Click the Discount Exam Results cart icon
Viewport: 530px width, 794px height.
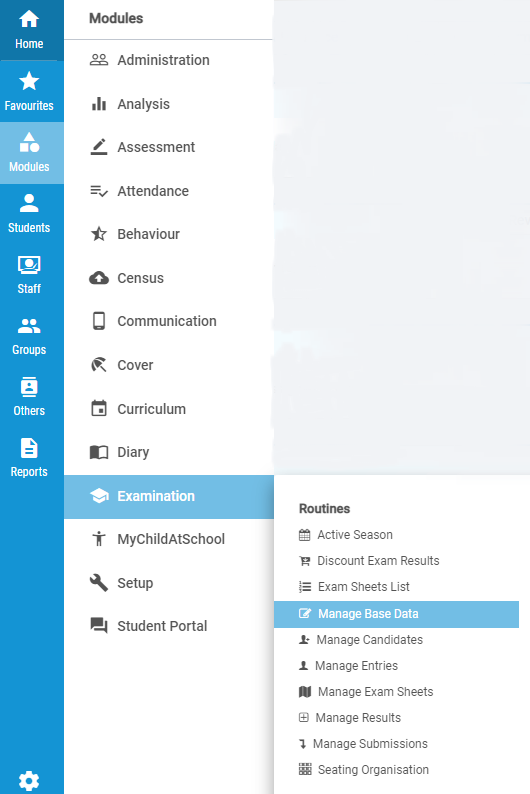click(305, 561)
